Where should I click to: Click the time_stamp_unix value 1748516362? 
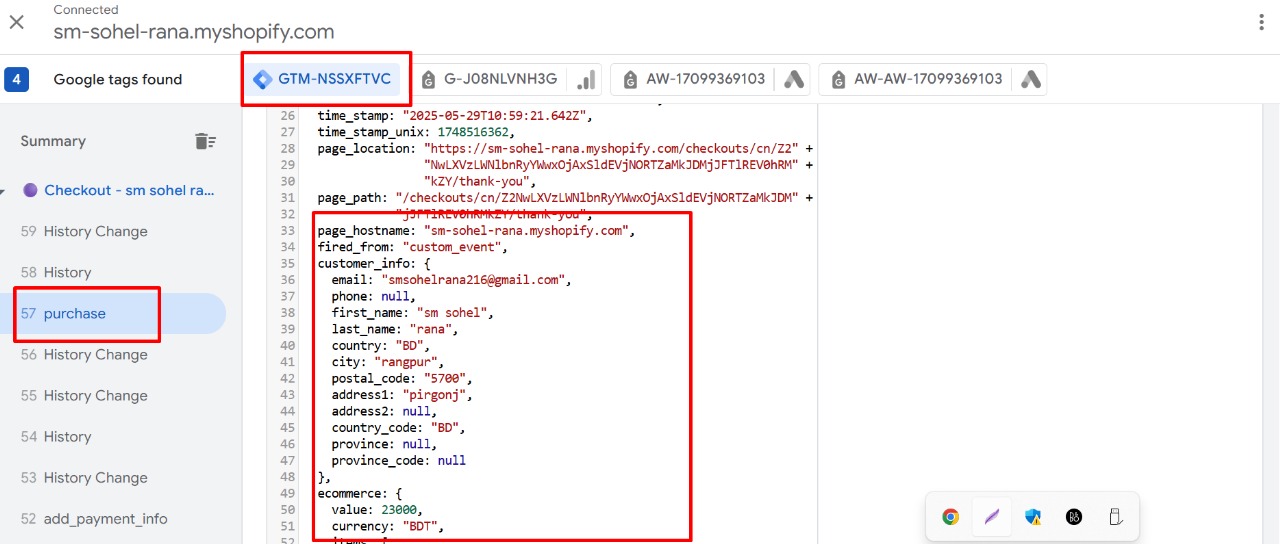pyautogui.click(x=473, y=132)
